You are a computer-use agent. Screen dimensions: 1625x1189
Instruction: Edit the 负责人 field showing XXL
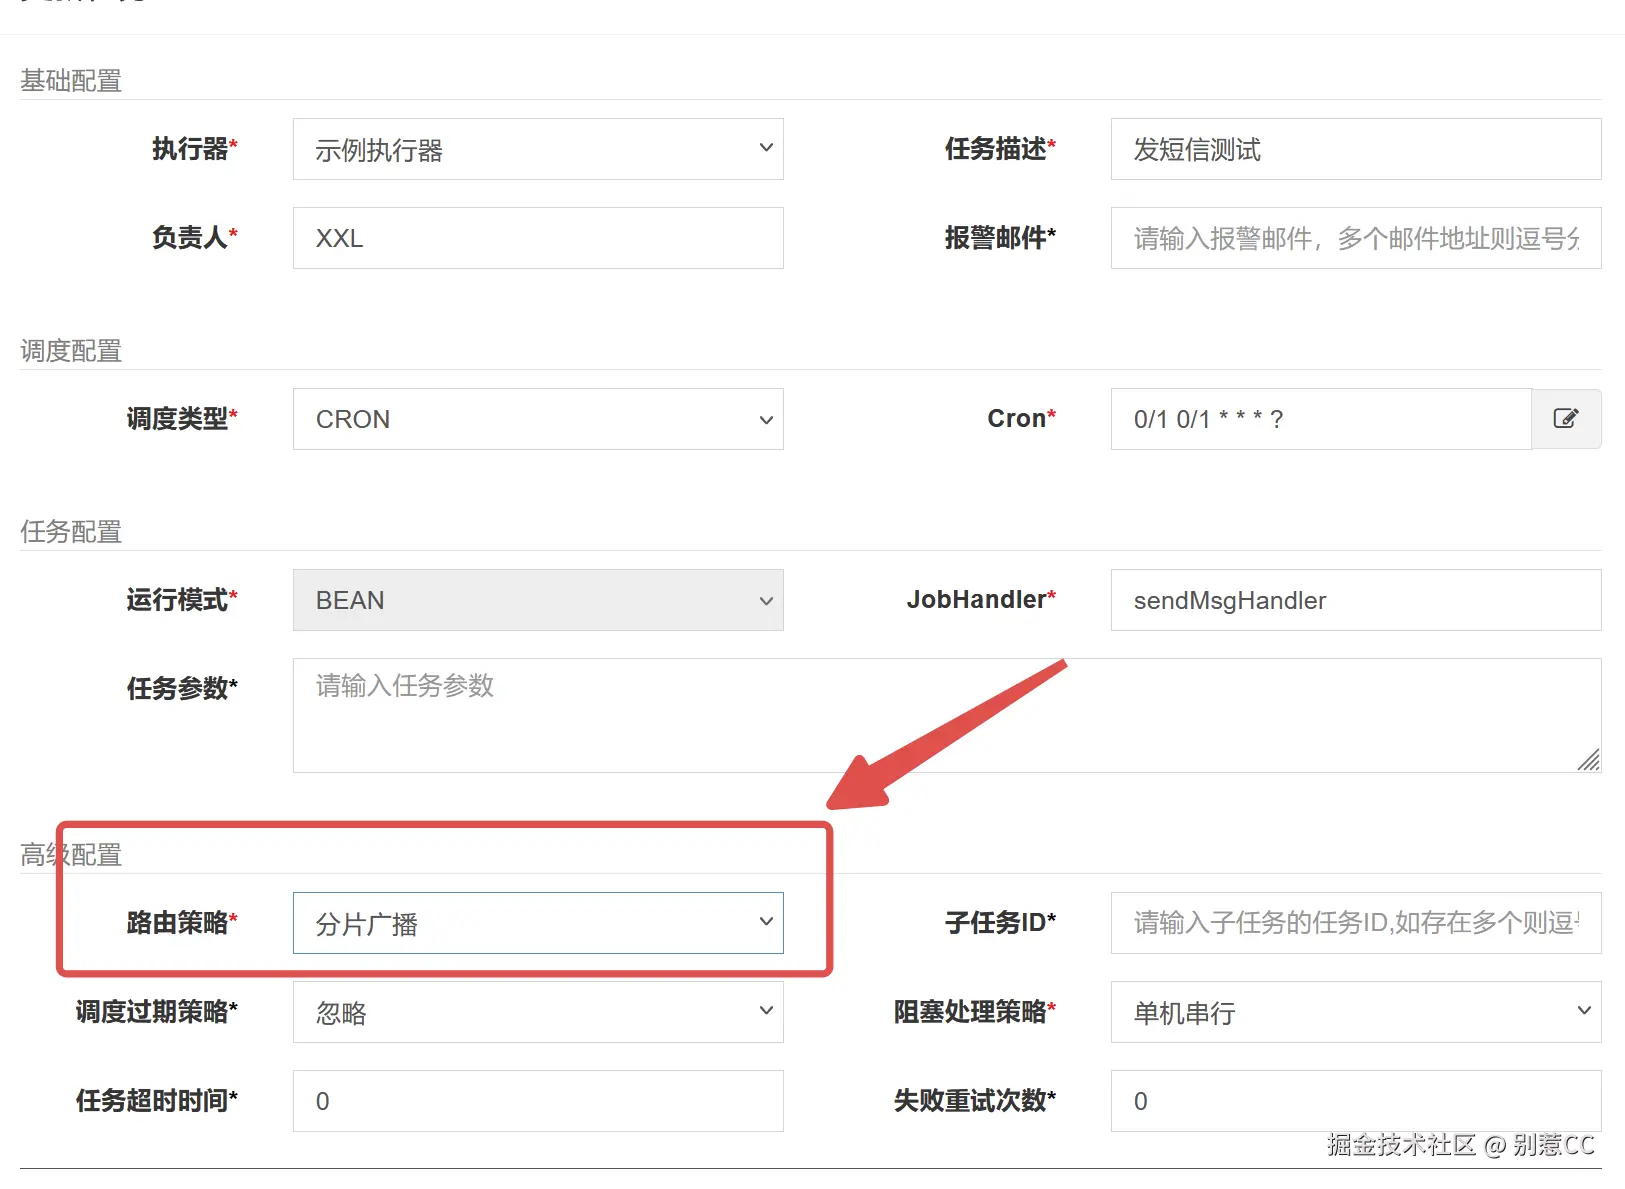(x=537, y=238)
